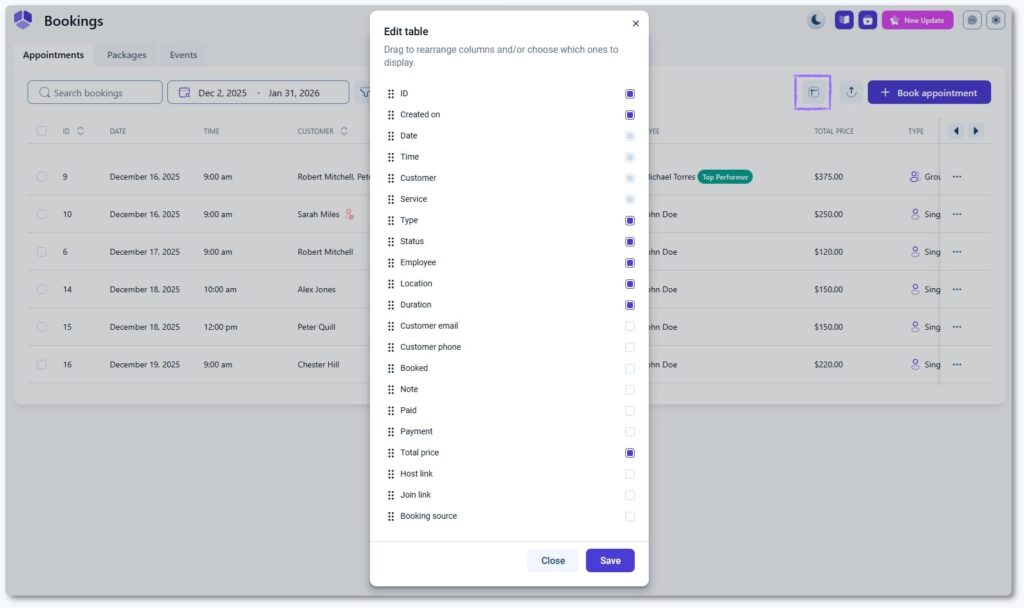
Task: Enable the Customer email column checkbox
Action: (x=630, y=326)
